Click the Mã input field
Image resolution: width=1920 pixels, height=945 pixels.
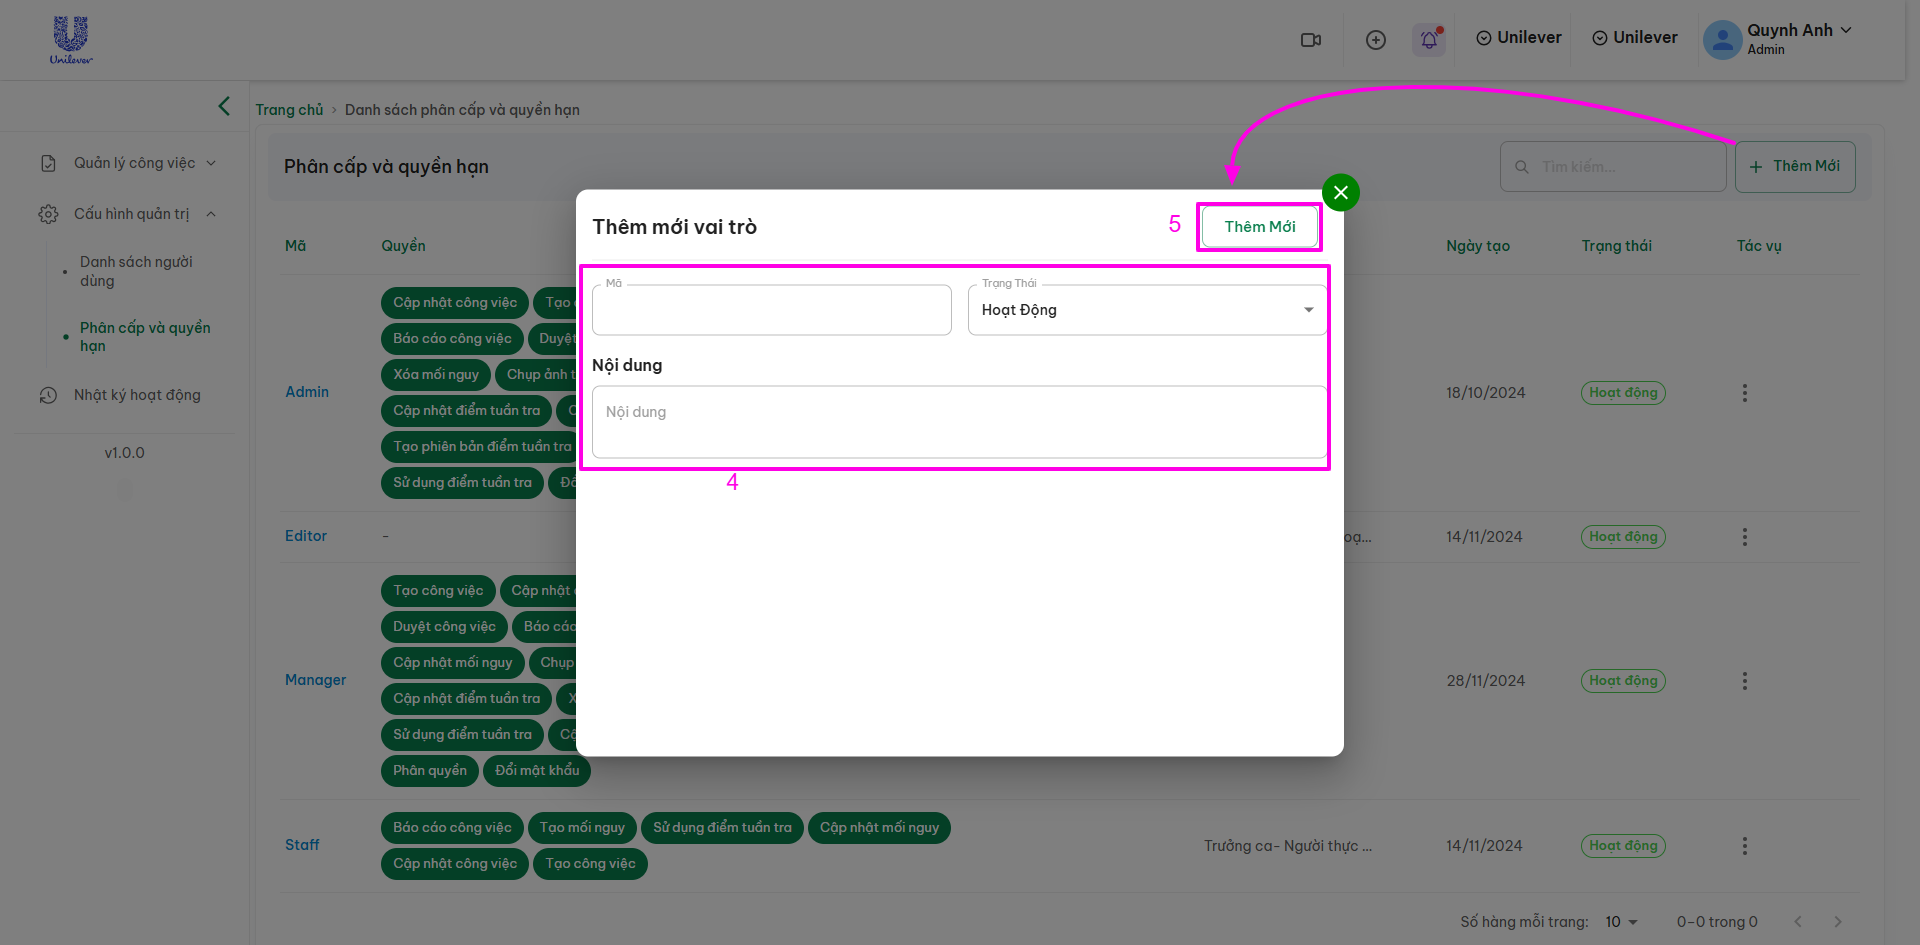pos(771,311)
